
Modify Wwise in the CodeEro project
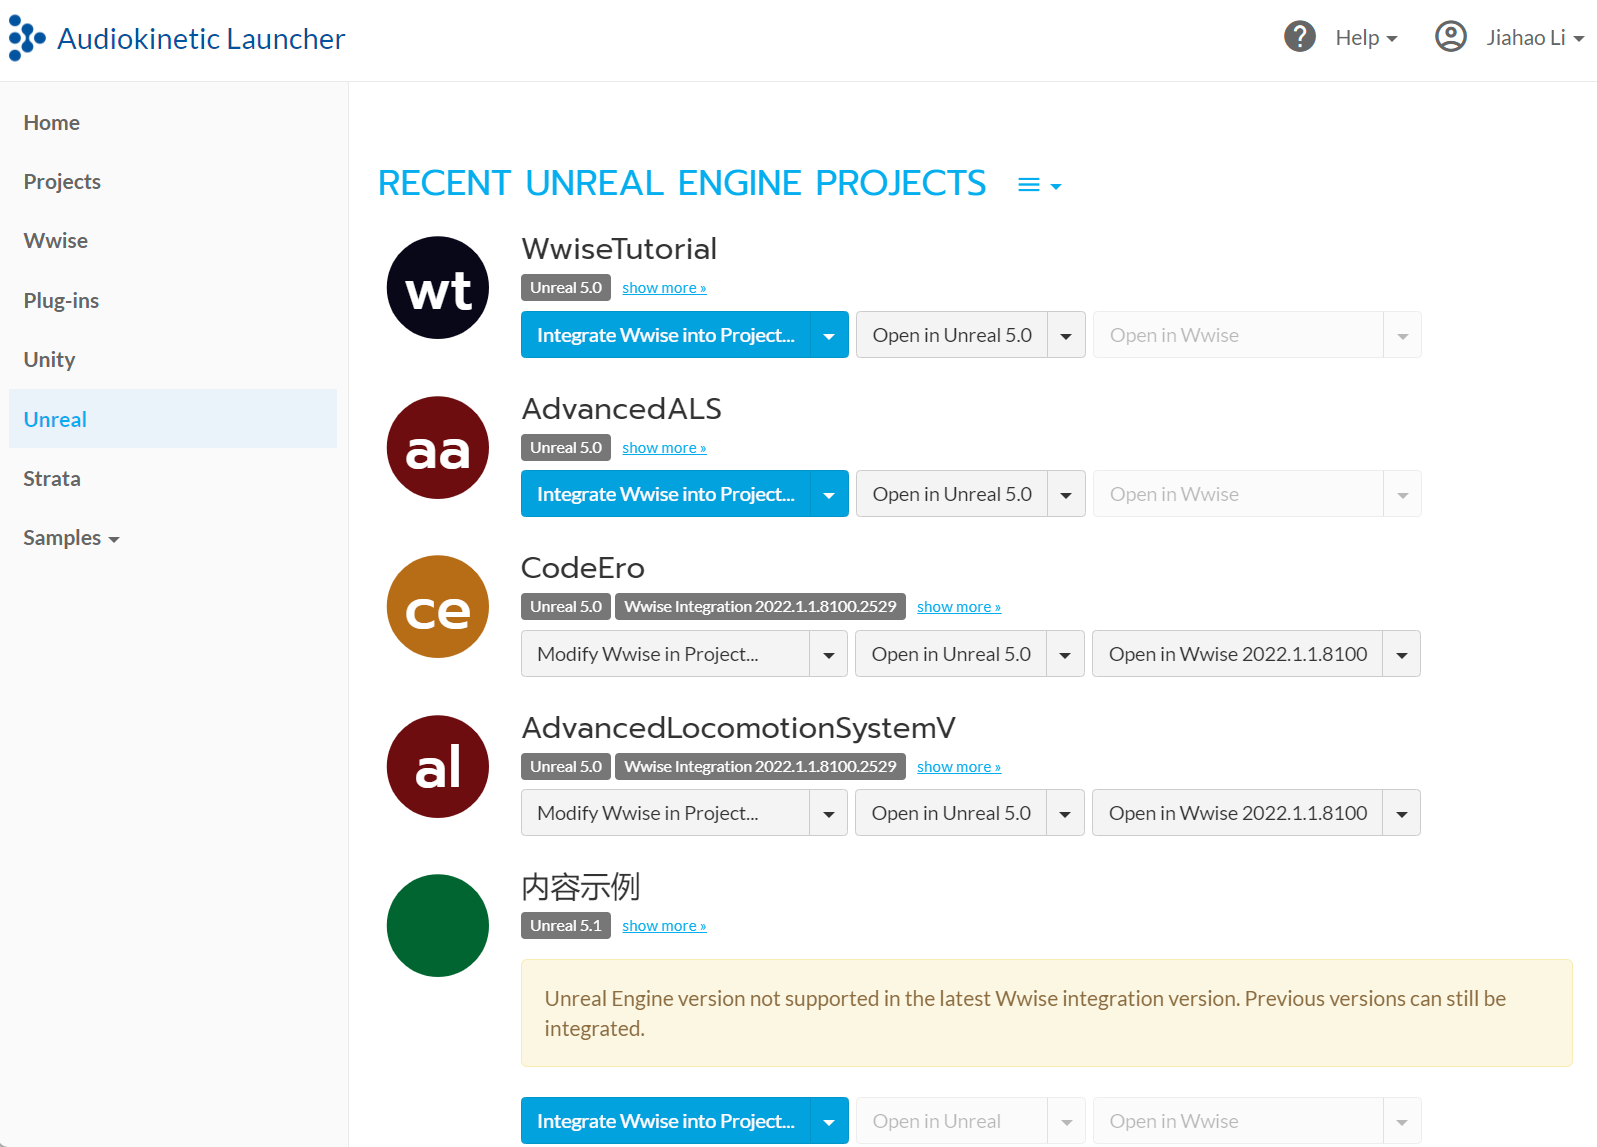coord(665,654)
